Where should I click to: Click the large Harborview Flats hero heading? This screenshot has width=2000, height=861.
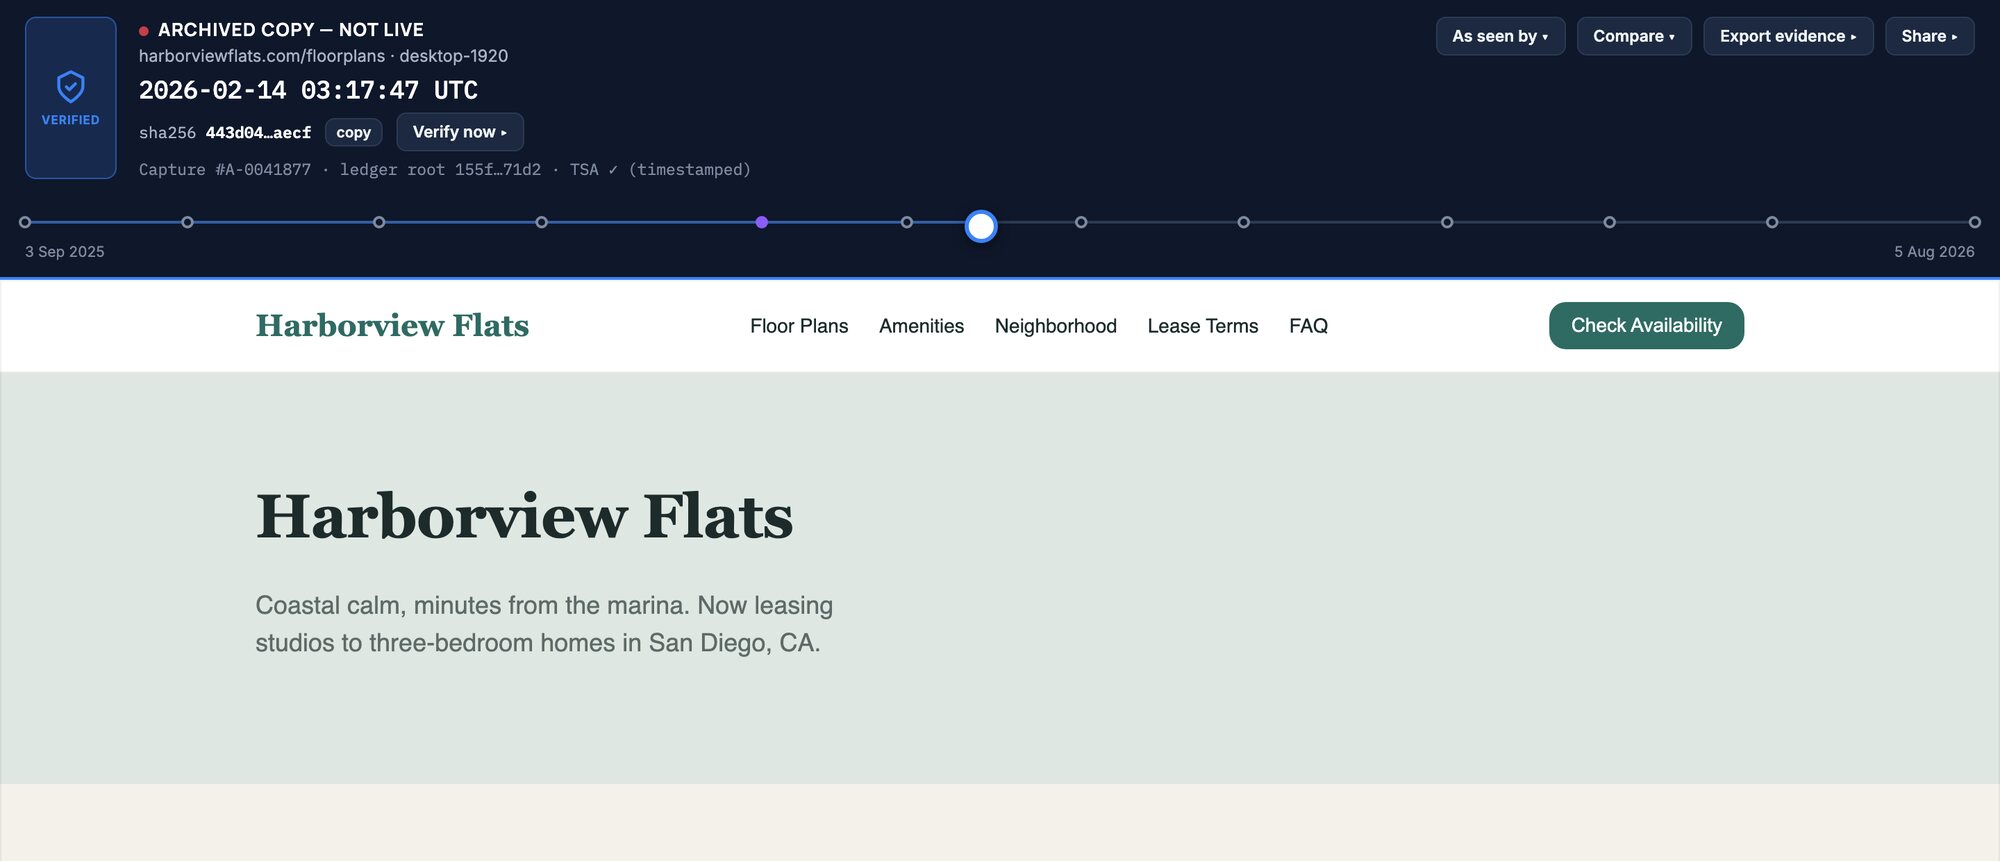pyautogui.click(x=524, y=517)
